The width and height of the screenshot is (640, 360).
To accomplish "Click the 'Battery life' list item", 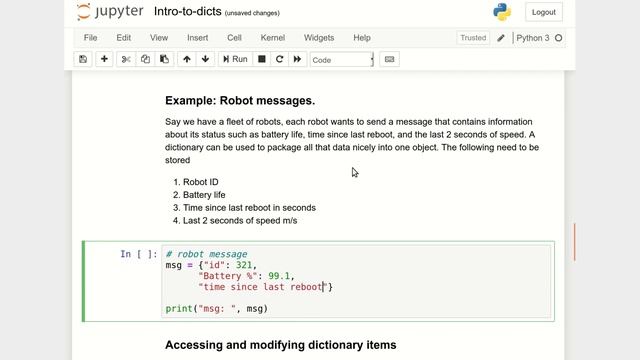I will [204, 195].
